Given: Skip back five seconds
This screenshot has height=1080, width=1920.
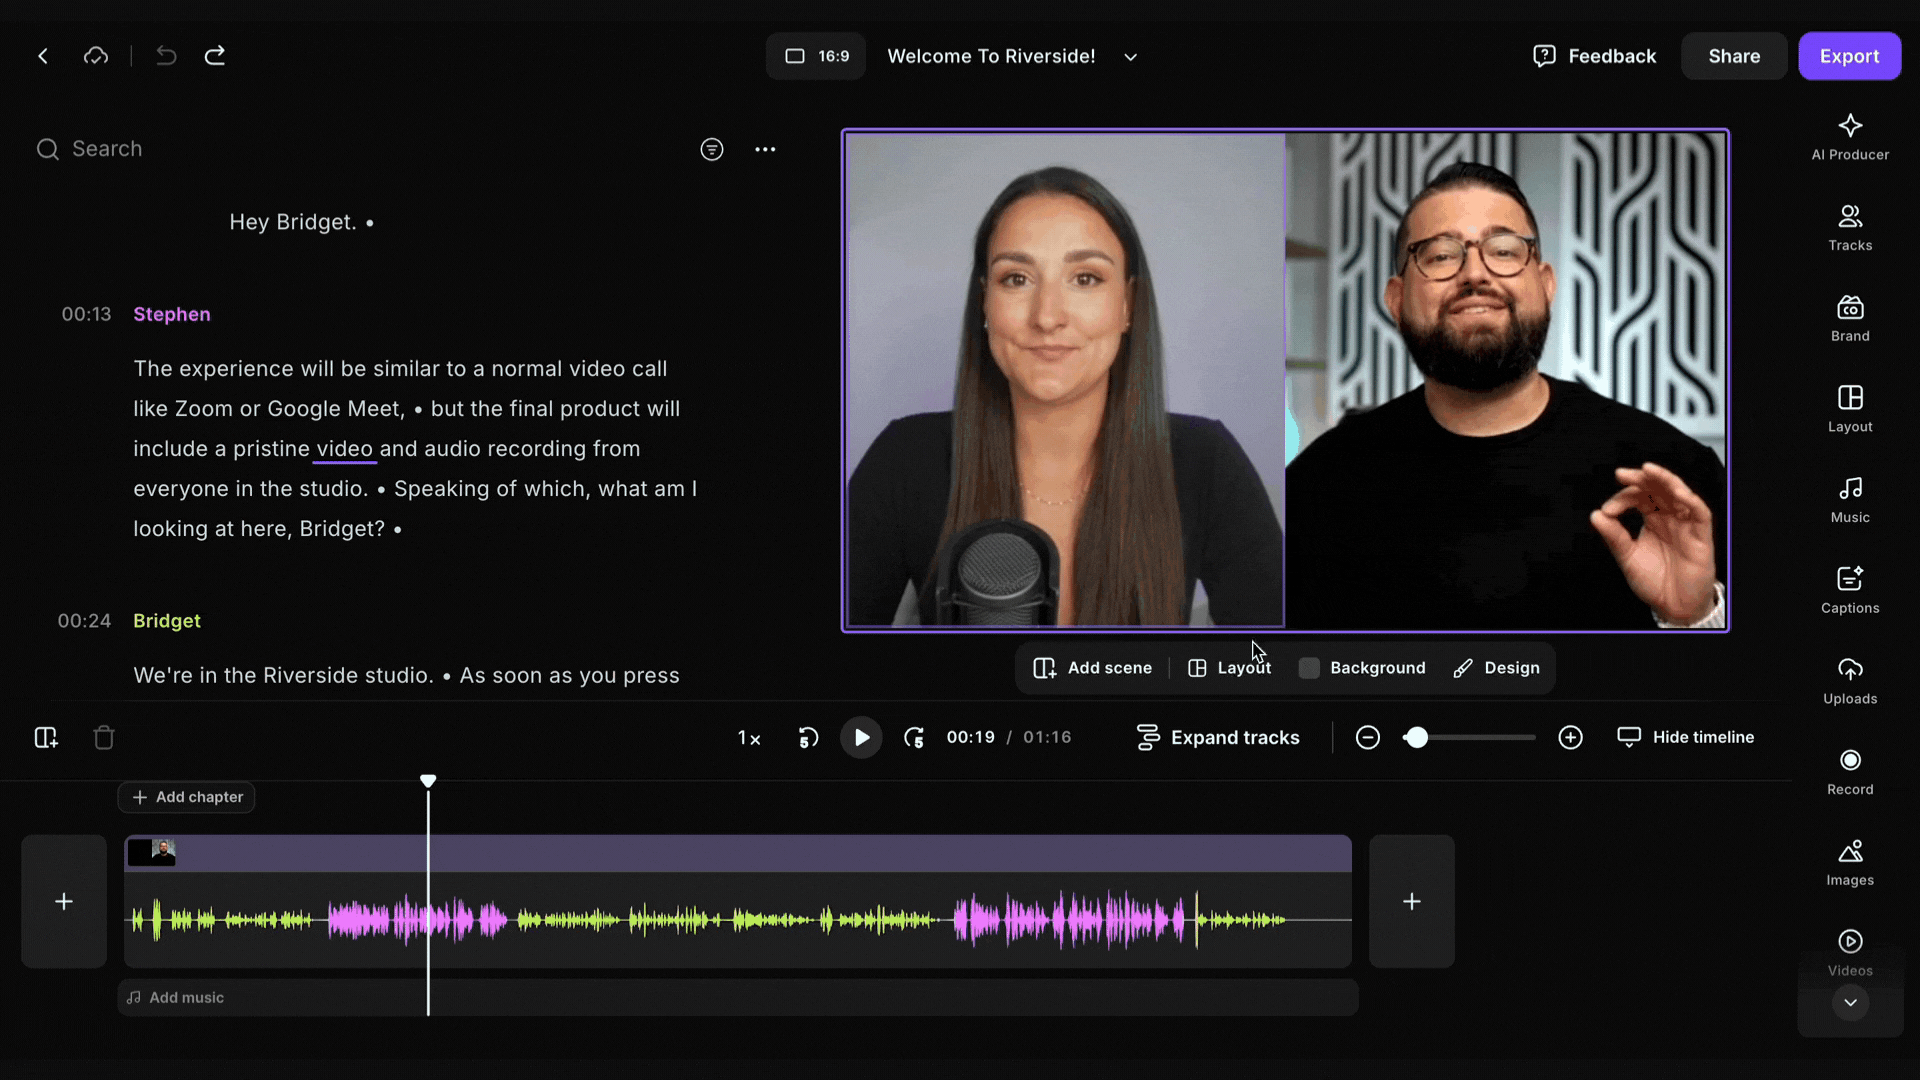Looking at the screenshot, I should pyautogui.click(x=808, y=738).
